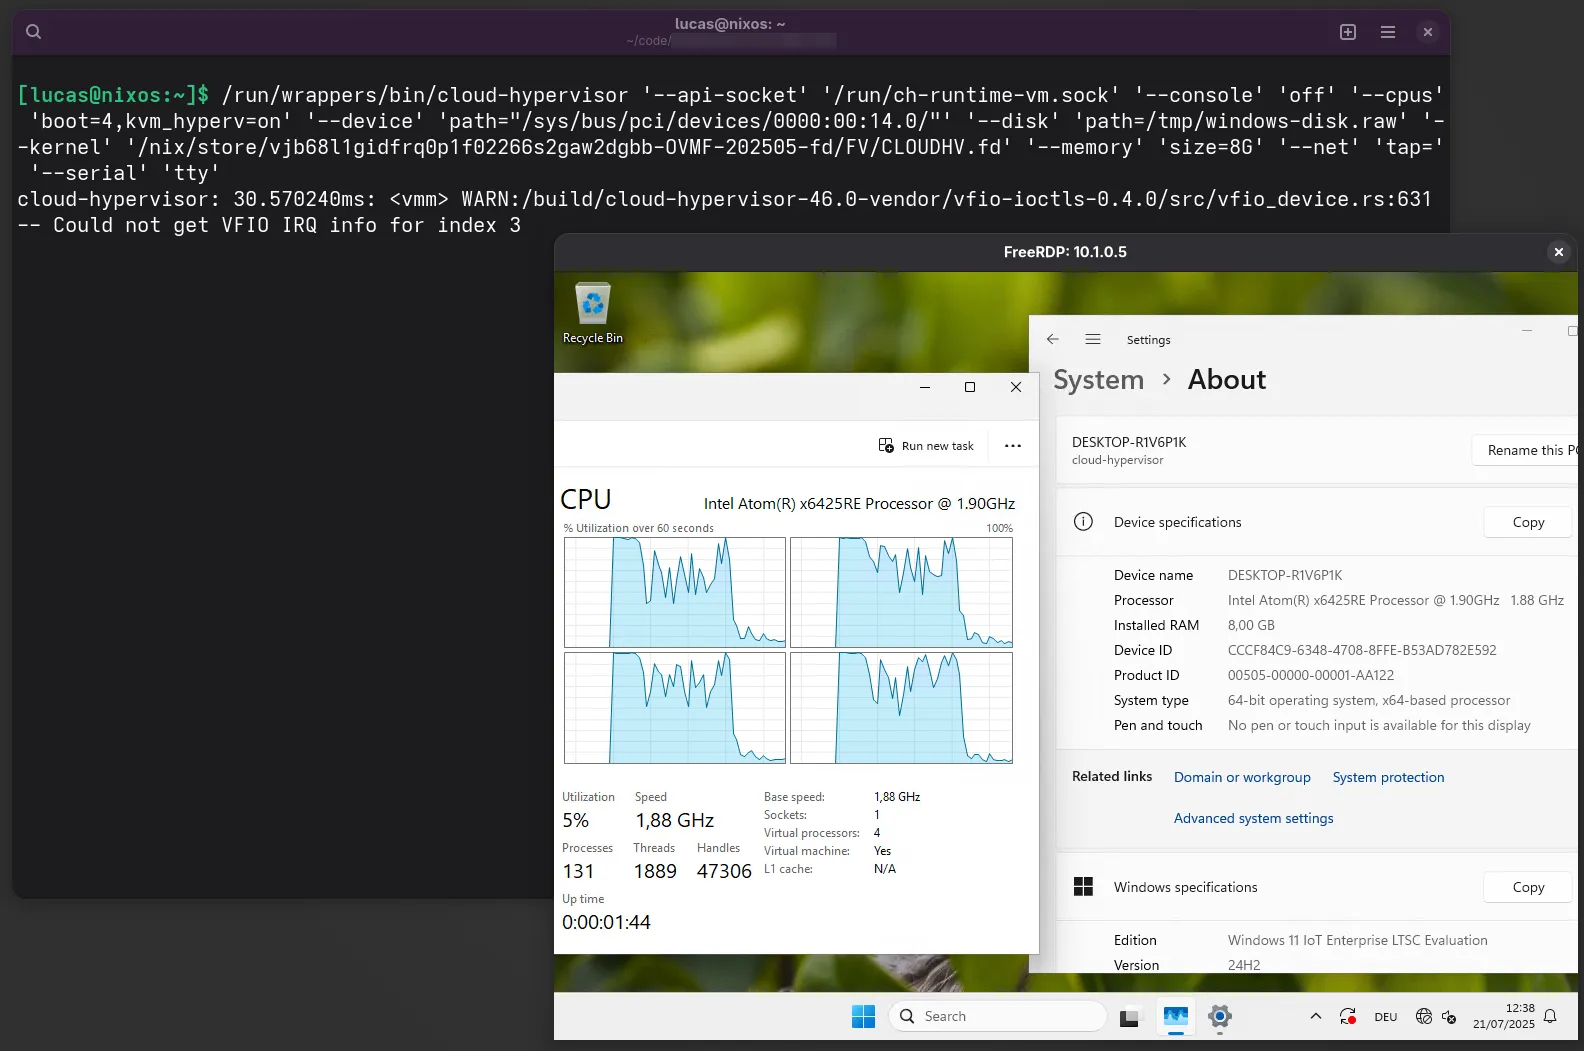Click the System type value text
Screen dimensions: 1584x1051
point(1369,700)
